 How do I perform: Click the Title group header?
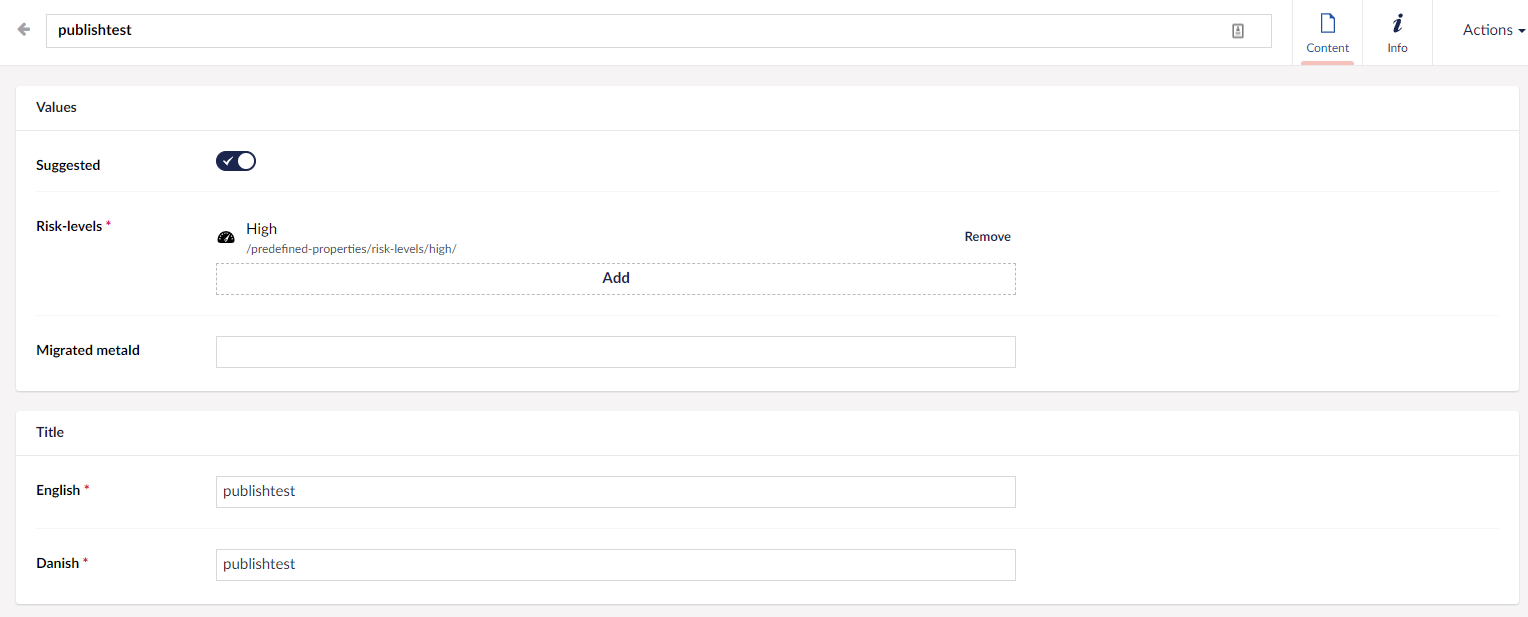(50, 433)
